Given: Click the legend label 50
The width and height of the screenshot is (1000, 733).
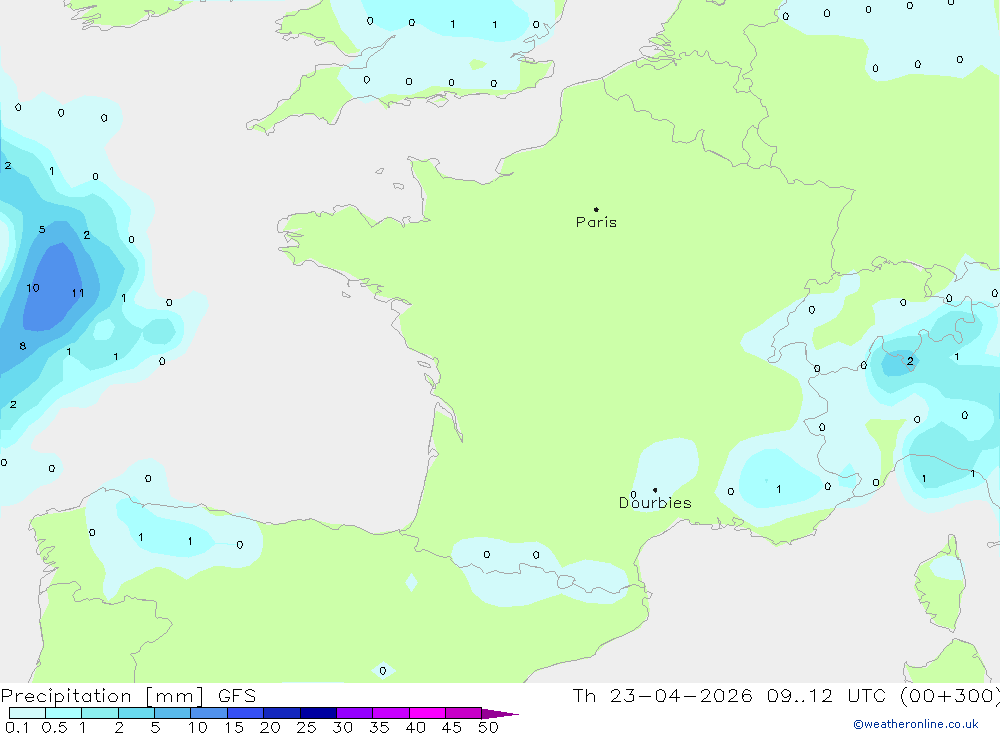Looking at the screenshot, I should pos(488,727).
